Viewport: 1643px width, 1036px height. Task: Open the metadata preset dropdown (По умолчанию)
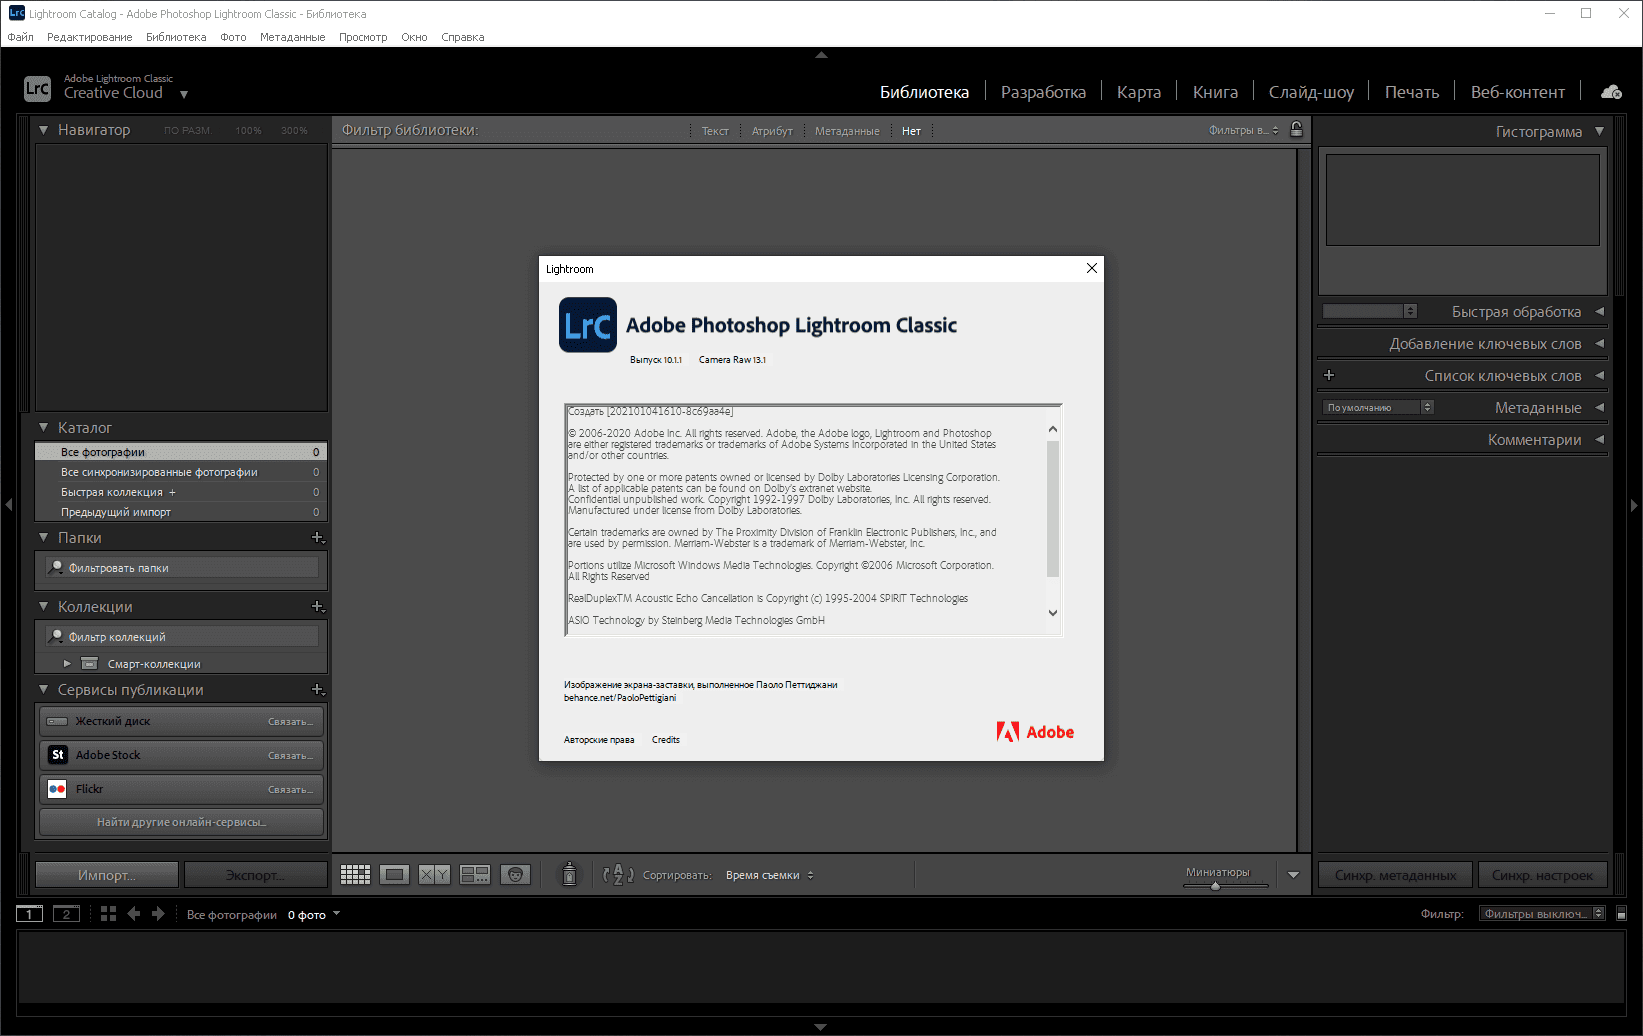(x=1378, y=408)
